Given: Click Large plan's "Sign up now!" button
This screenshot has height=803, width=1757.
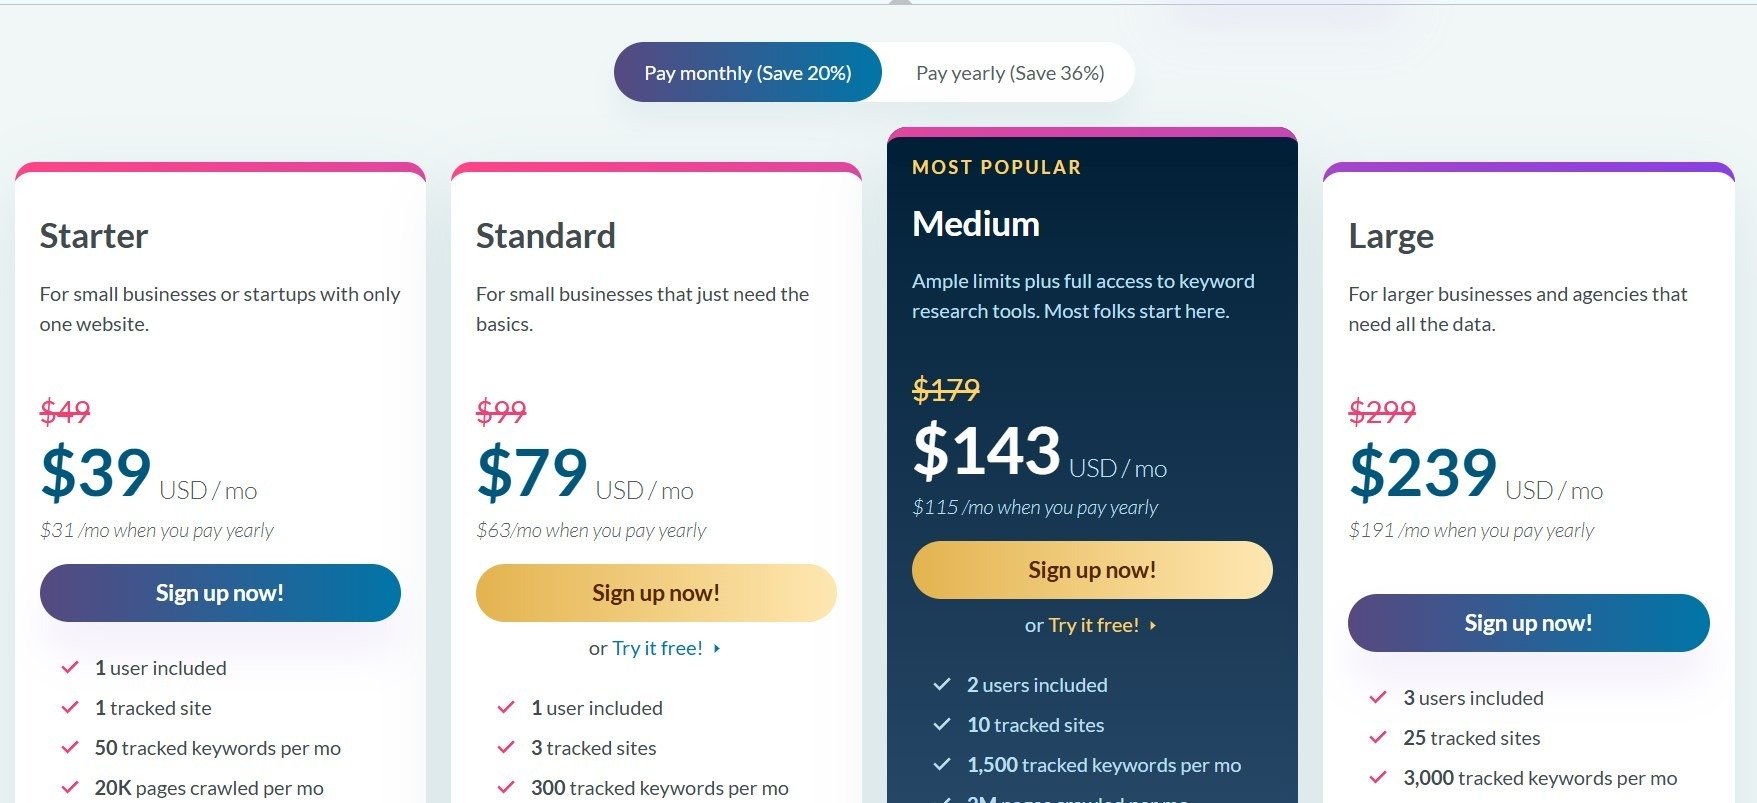Looking at the screenshot, I should pyautogui.click(x=1528, y=622).
